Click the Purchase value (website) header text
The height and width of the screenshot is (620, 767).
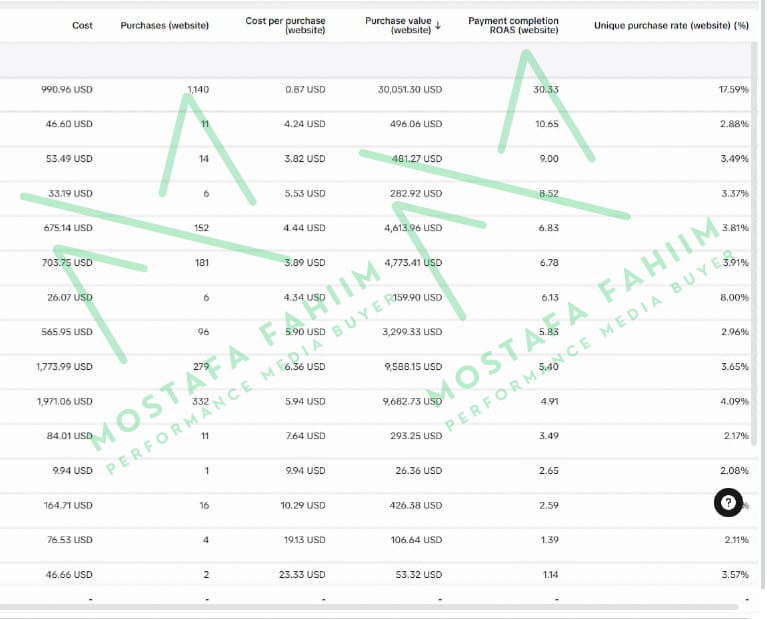tap(397, 26)
